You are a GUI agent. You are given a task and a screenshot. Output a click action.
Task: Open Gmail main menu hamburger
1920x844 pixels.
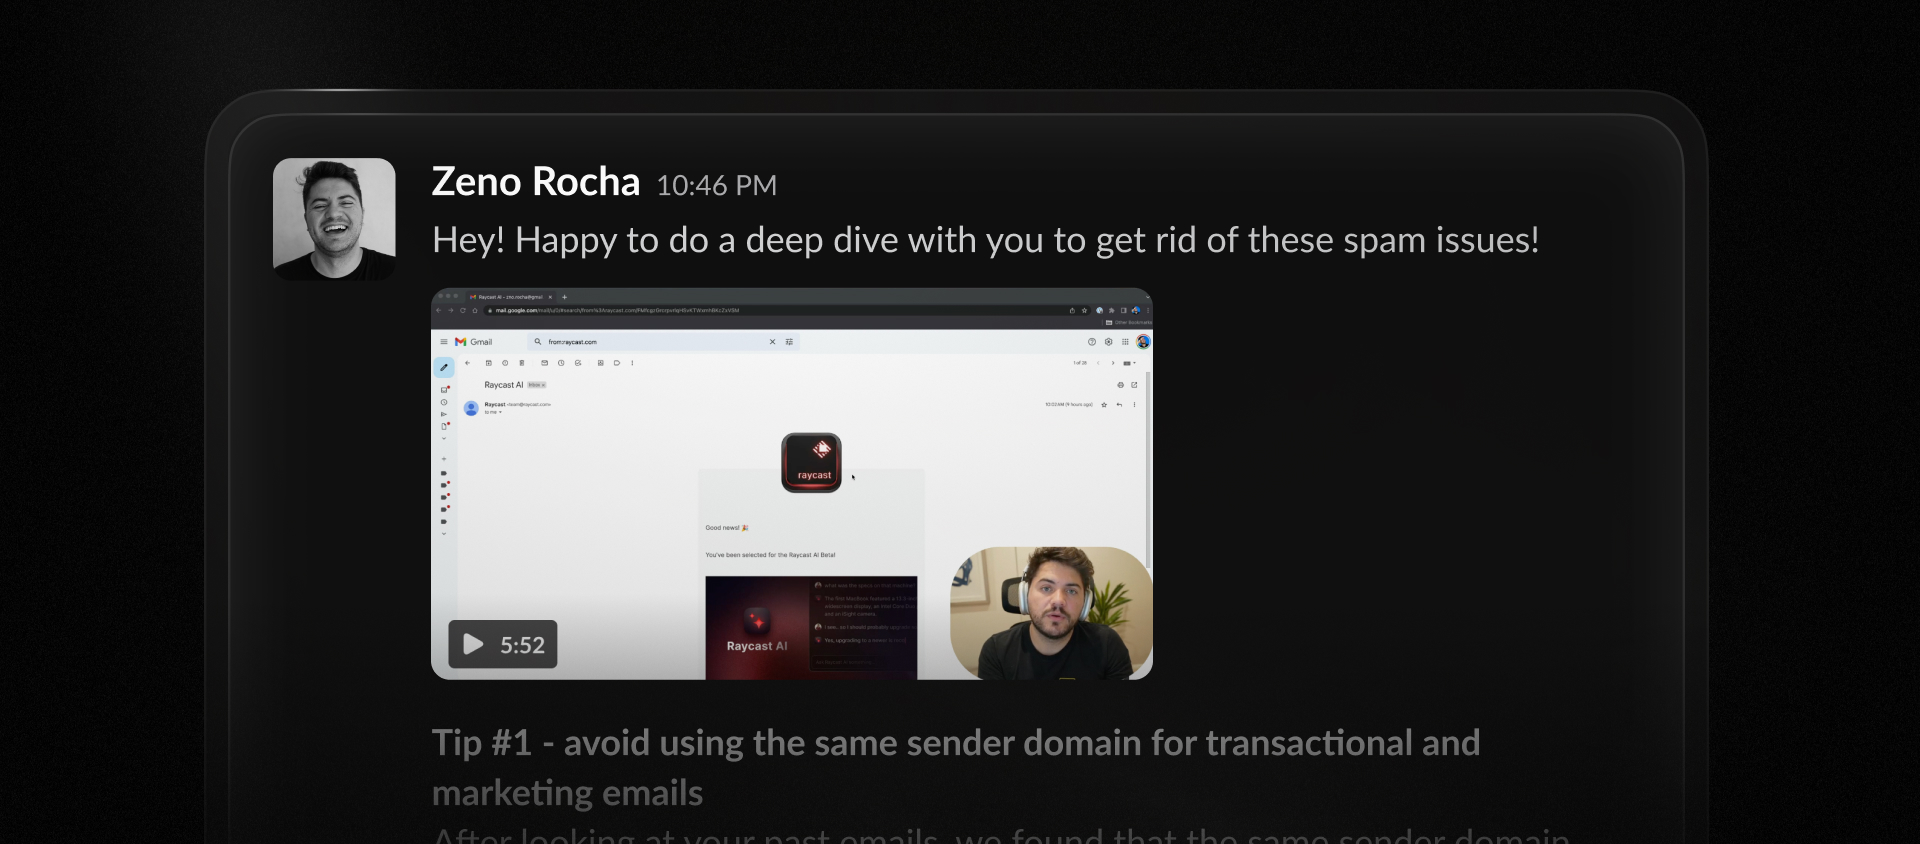pos(444,342)
